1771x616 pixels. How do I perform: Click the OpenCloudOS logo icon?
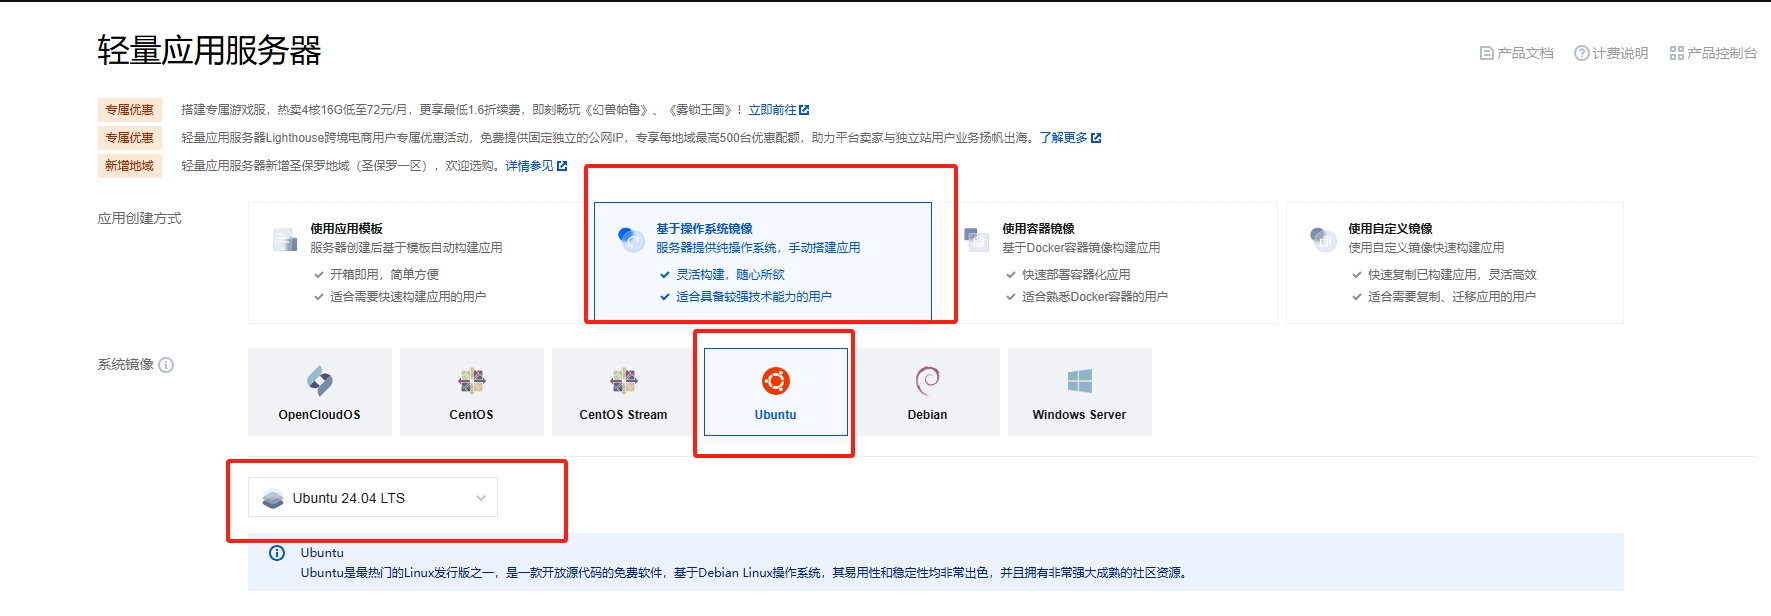click(x=320, y=381)
